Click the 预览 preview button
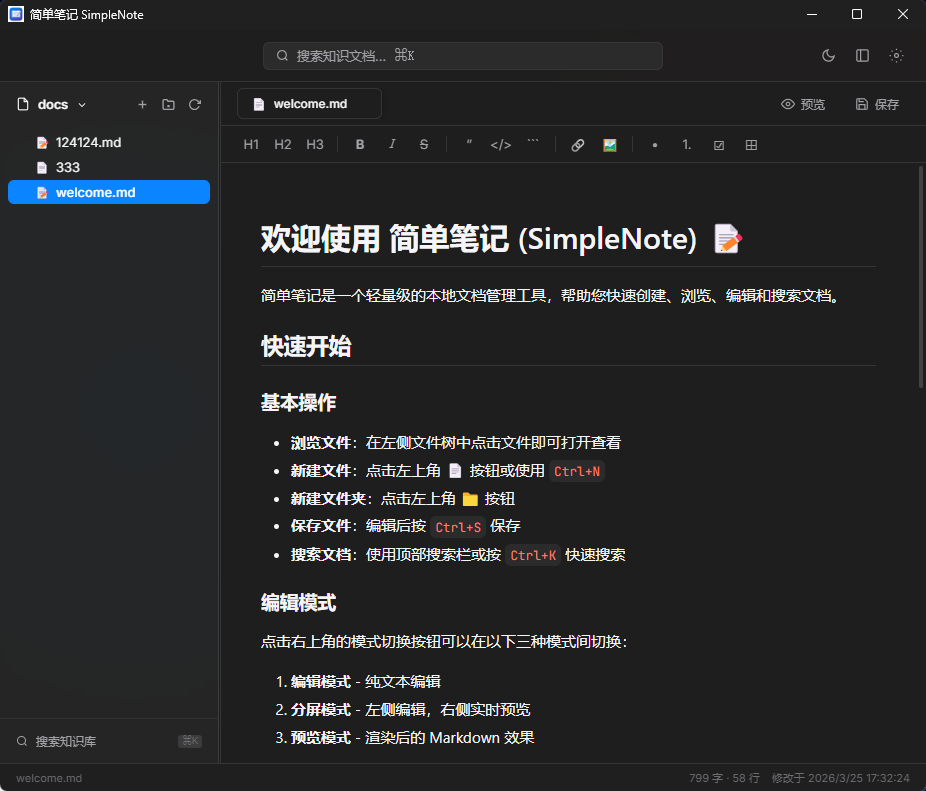926x791 pixels. 803,103
